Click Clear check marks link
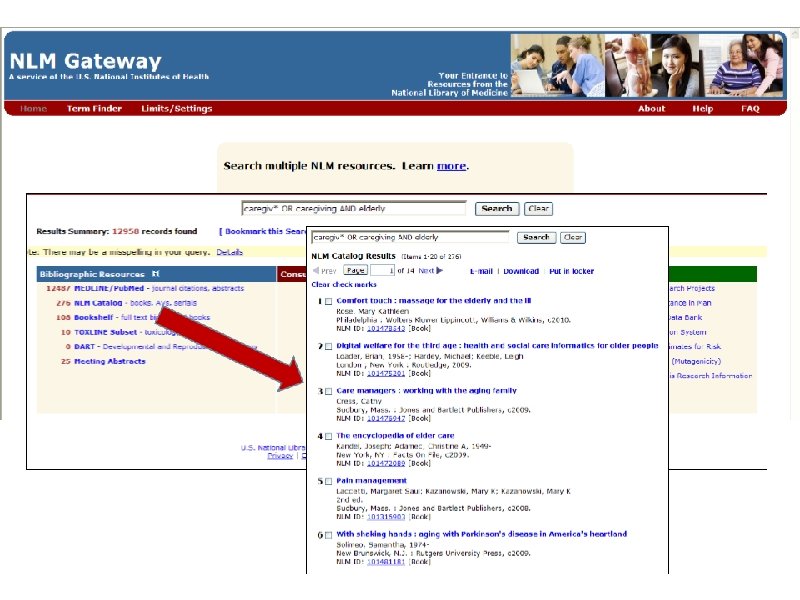The image size is (800, 600). point(344,285)
